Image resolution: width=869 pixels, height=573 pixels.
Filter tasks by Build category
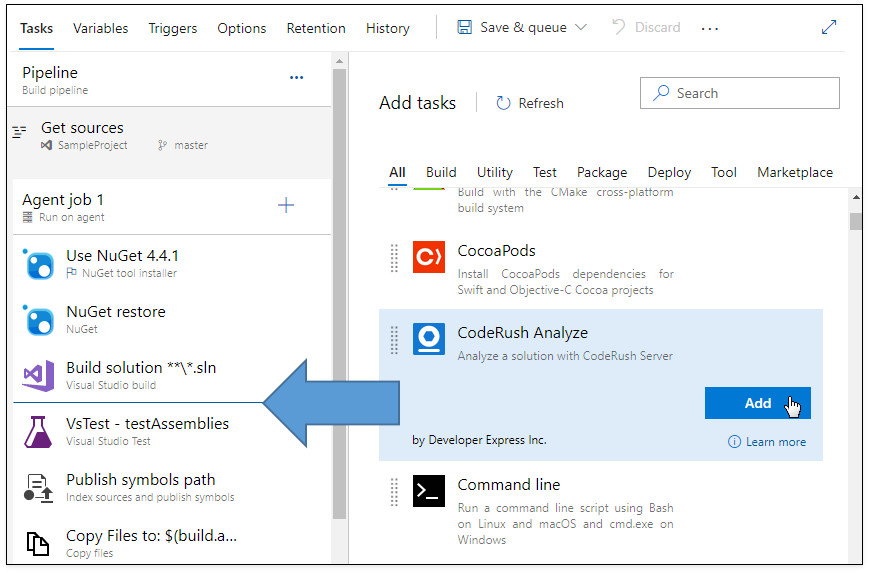pos(441,172)
